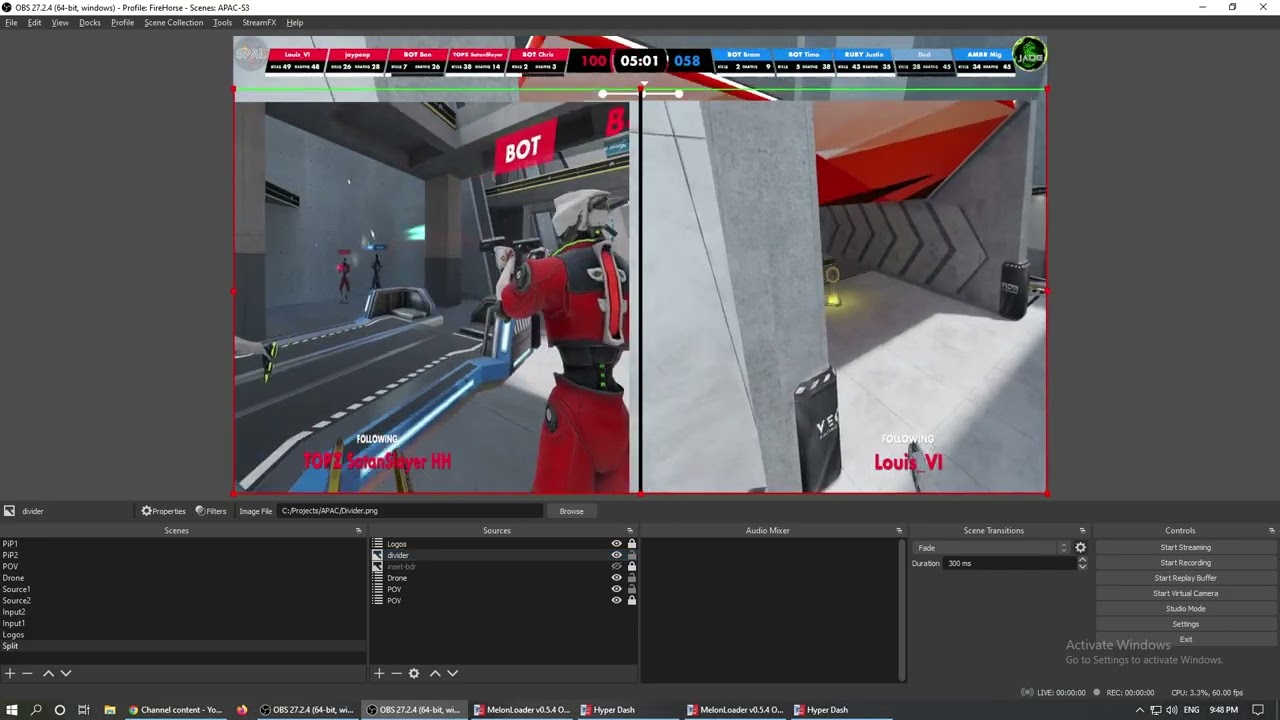Open source properties gear in Sources toolbar
The width and height of the screenshot is (1280, 720).
click(x=414, y=673)
